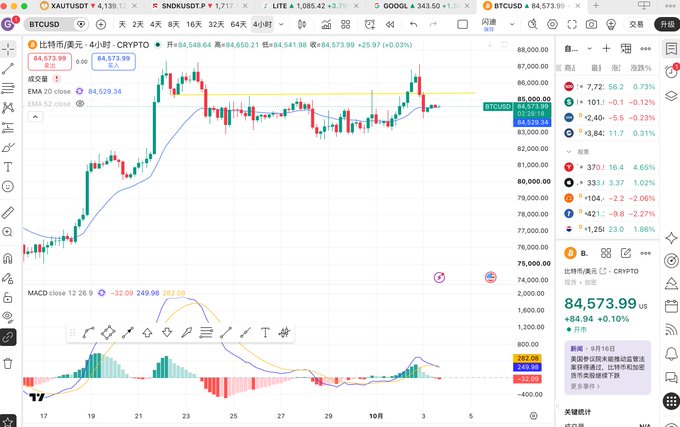Screen dimensions: 680x427
Task: Open the object tree layers icon
Action: coord(671,95)
